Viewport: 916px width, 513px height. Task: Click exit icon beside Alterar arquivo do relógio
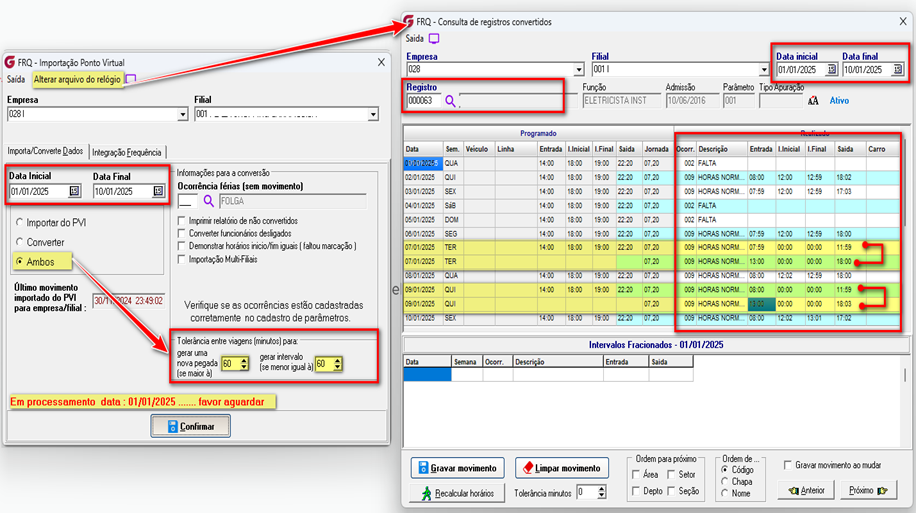tap(131, 79)
